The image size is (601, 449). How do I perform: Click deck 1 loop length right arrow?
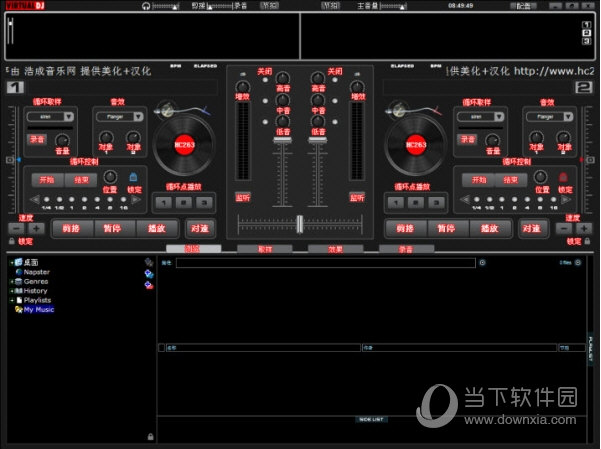point(136,199)
